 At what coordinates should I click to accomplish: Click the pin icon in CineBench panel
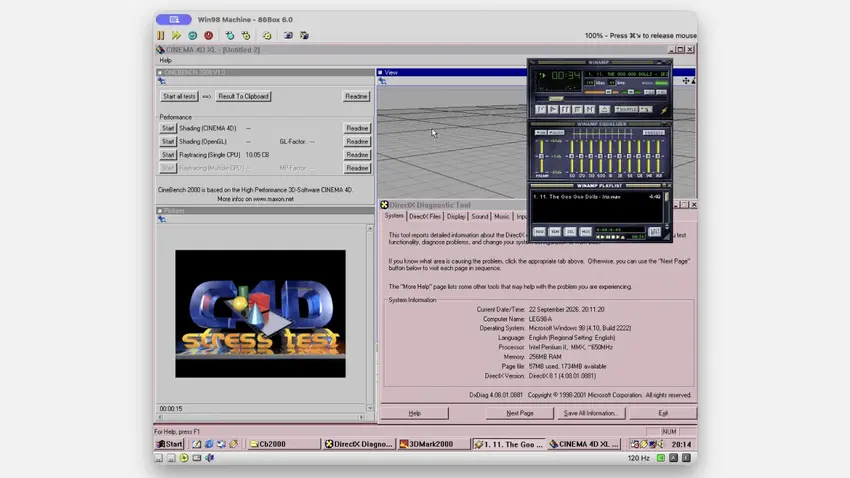tap(162, 81)
